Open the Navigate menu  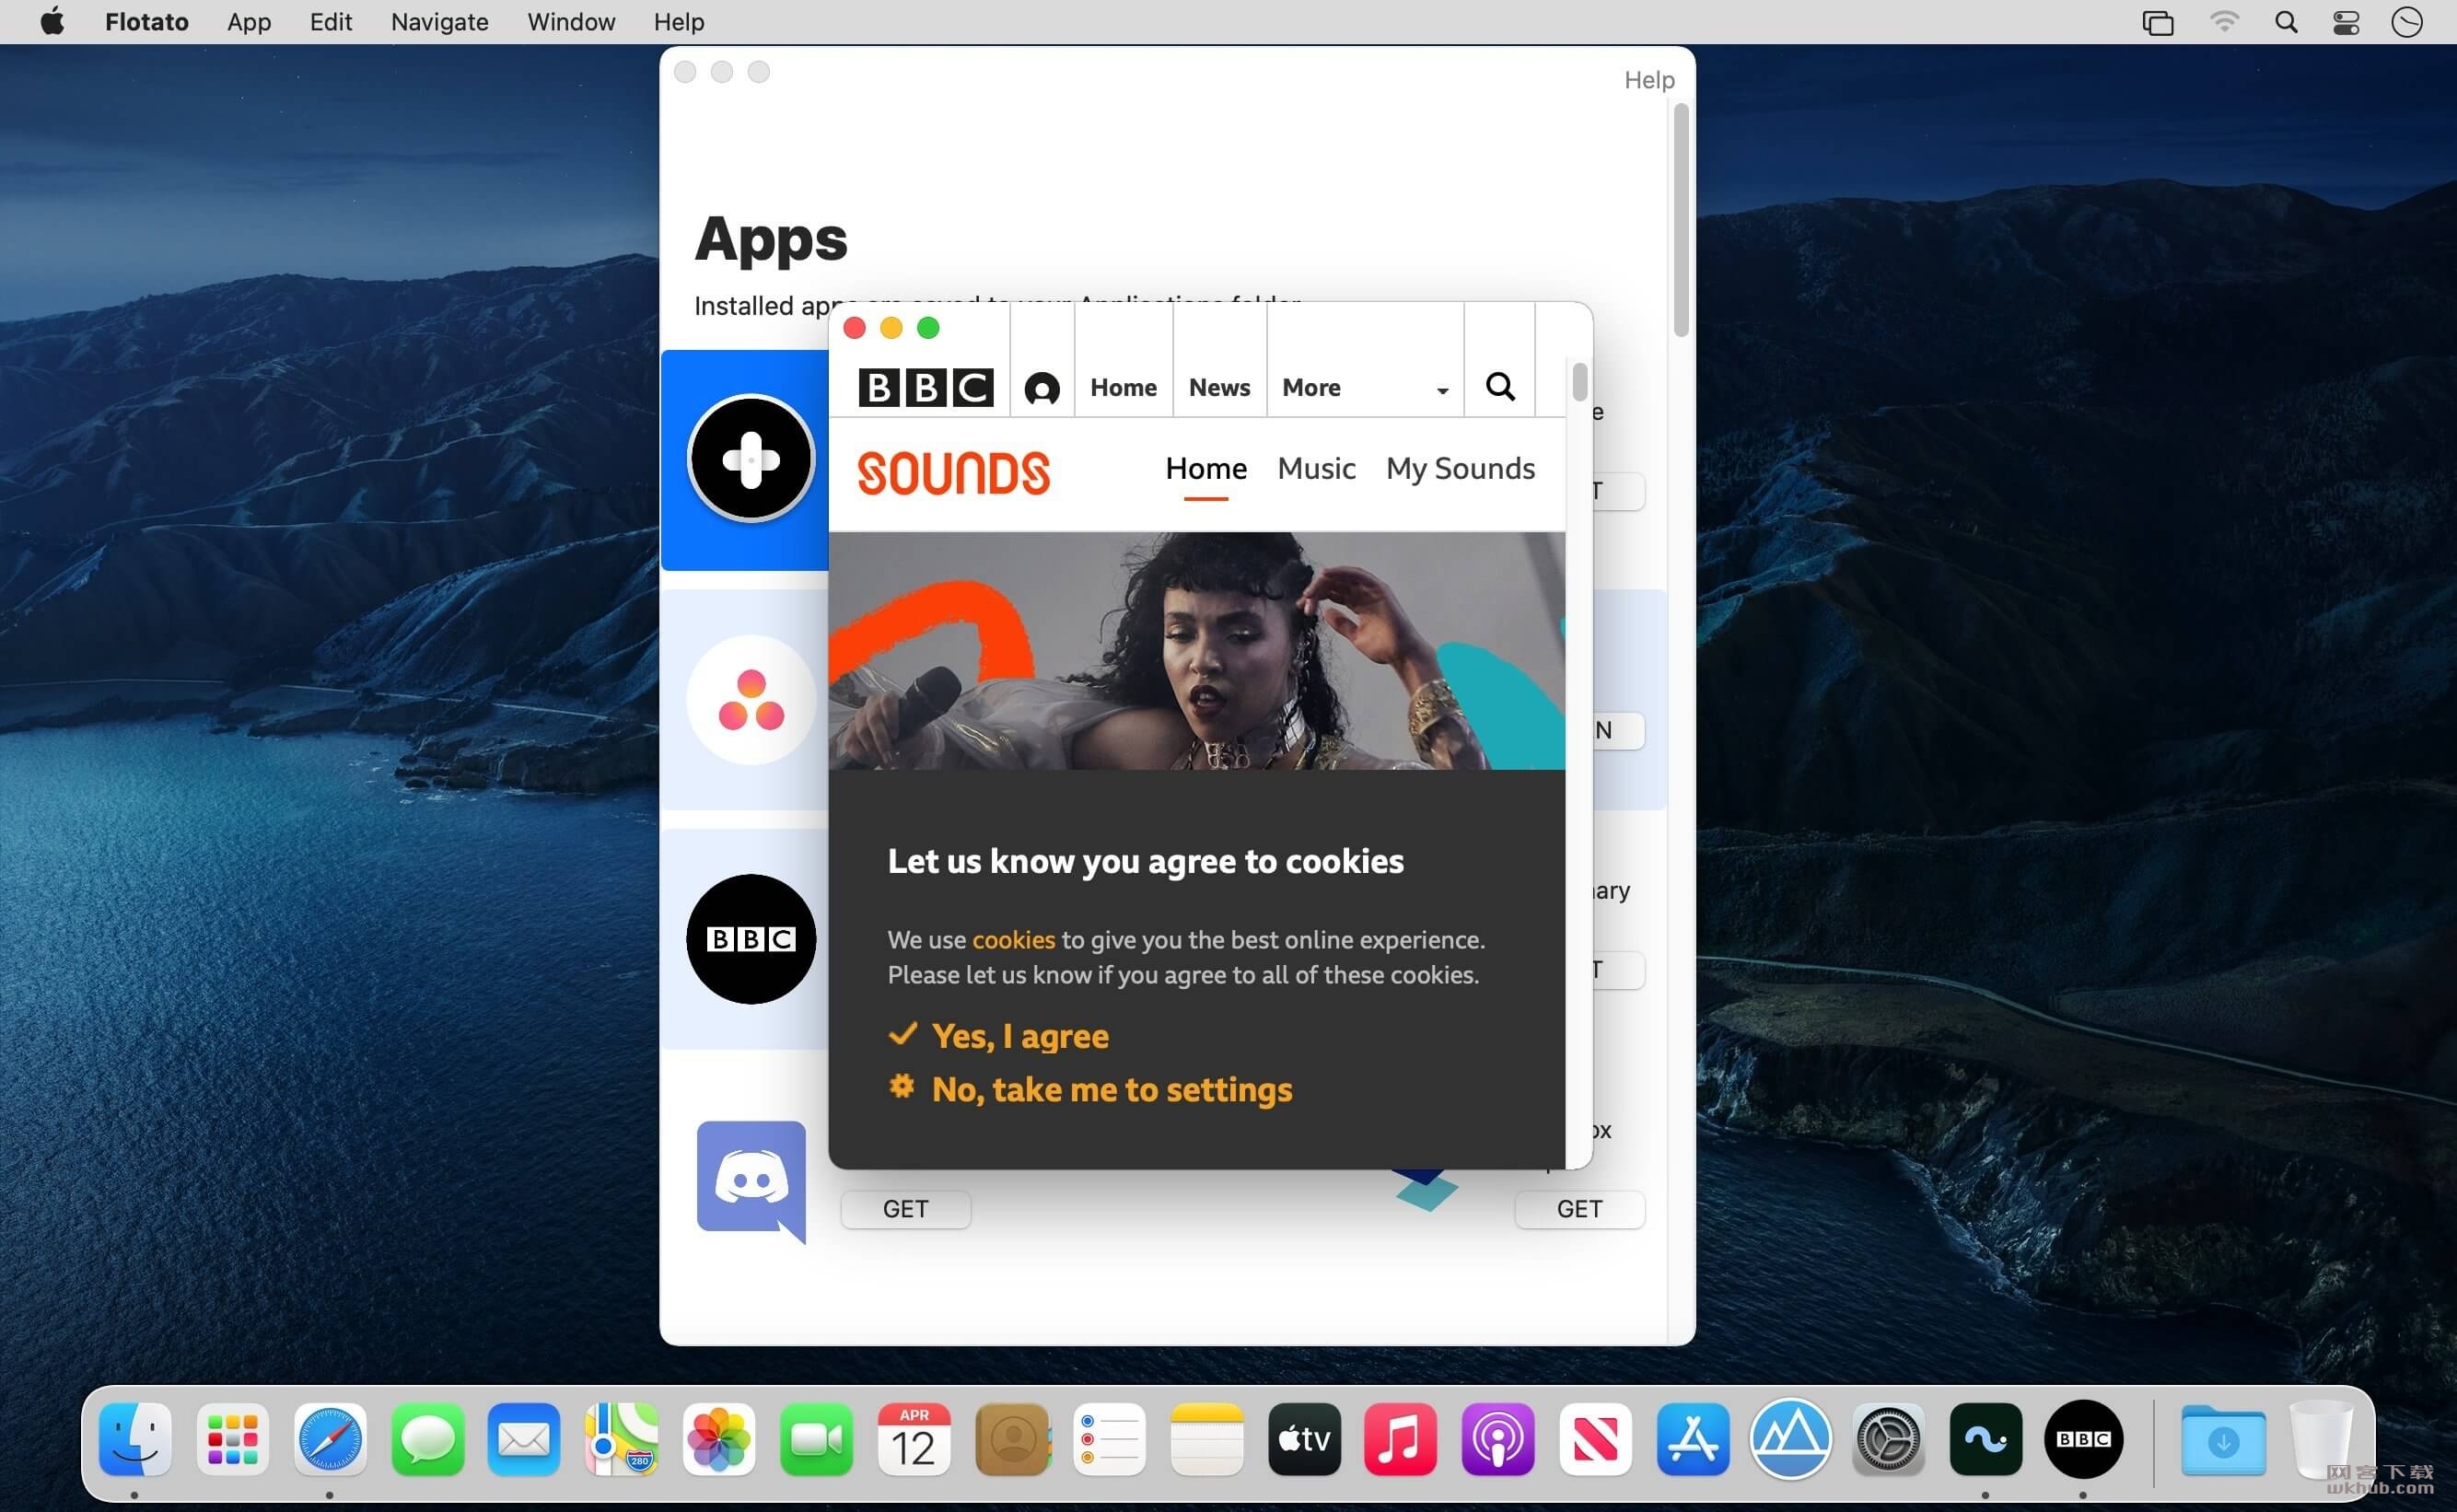coord(439,21)
